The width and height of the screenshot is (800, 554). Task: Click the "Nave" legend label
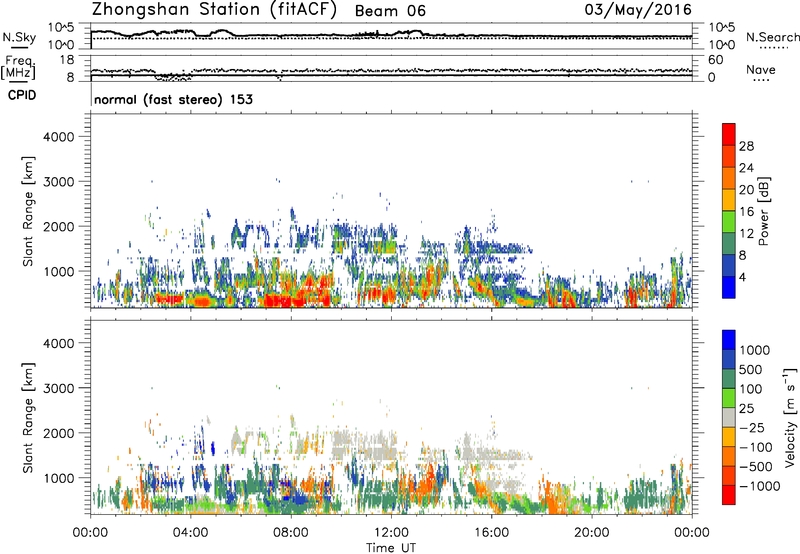pos(761,69)
